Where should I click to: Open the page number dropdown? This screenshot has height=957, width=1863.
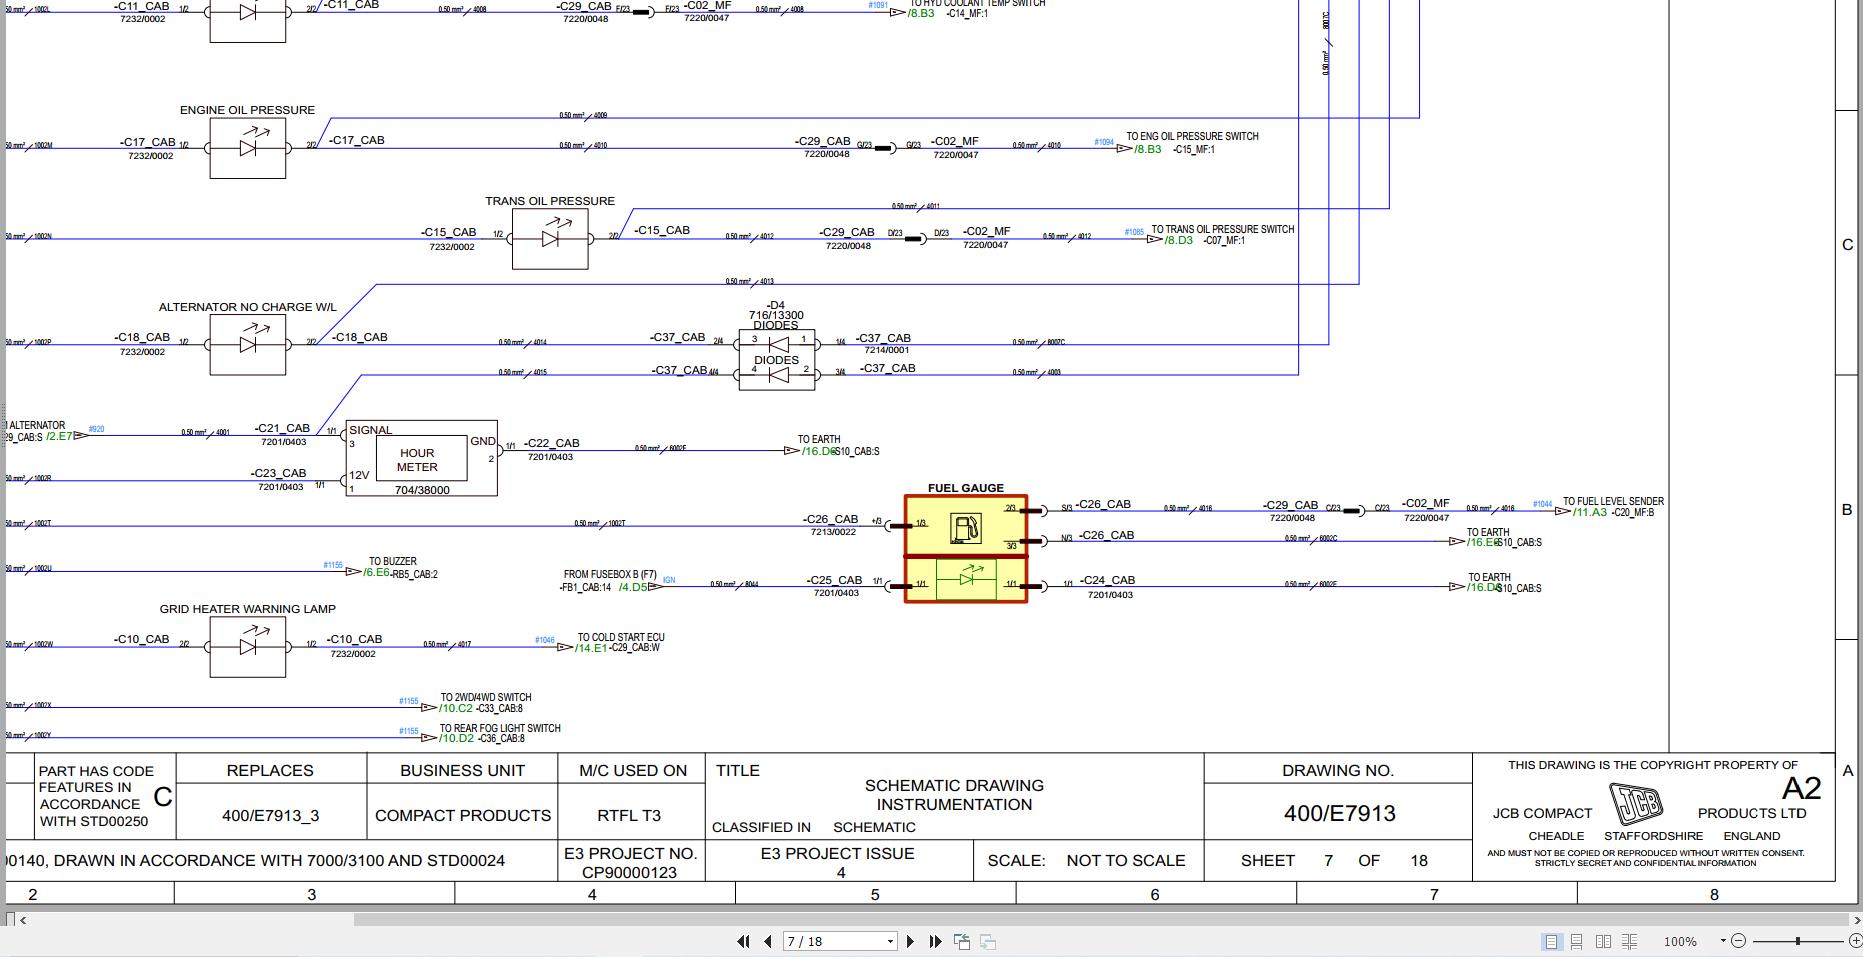point(890,941)
